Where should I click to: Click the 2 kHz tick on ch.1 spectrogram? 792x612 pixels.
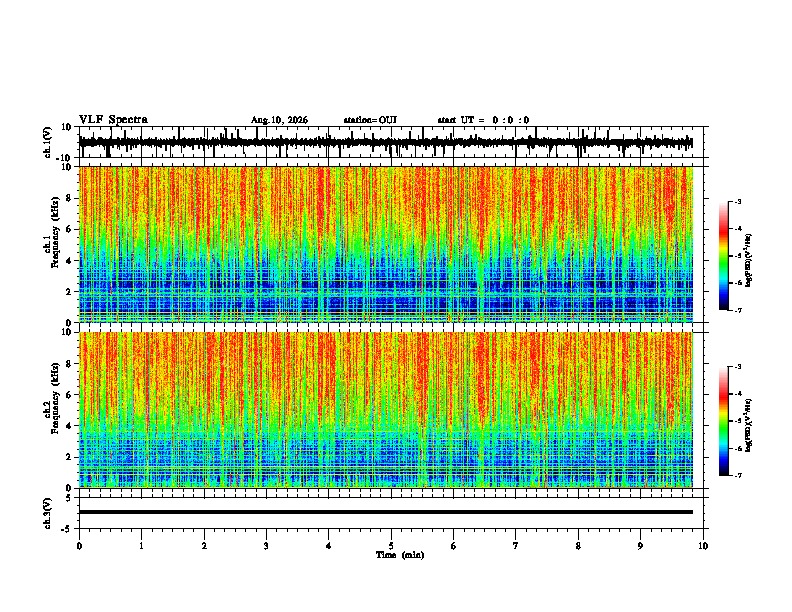click(70, 292)
